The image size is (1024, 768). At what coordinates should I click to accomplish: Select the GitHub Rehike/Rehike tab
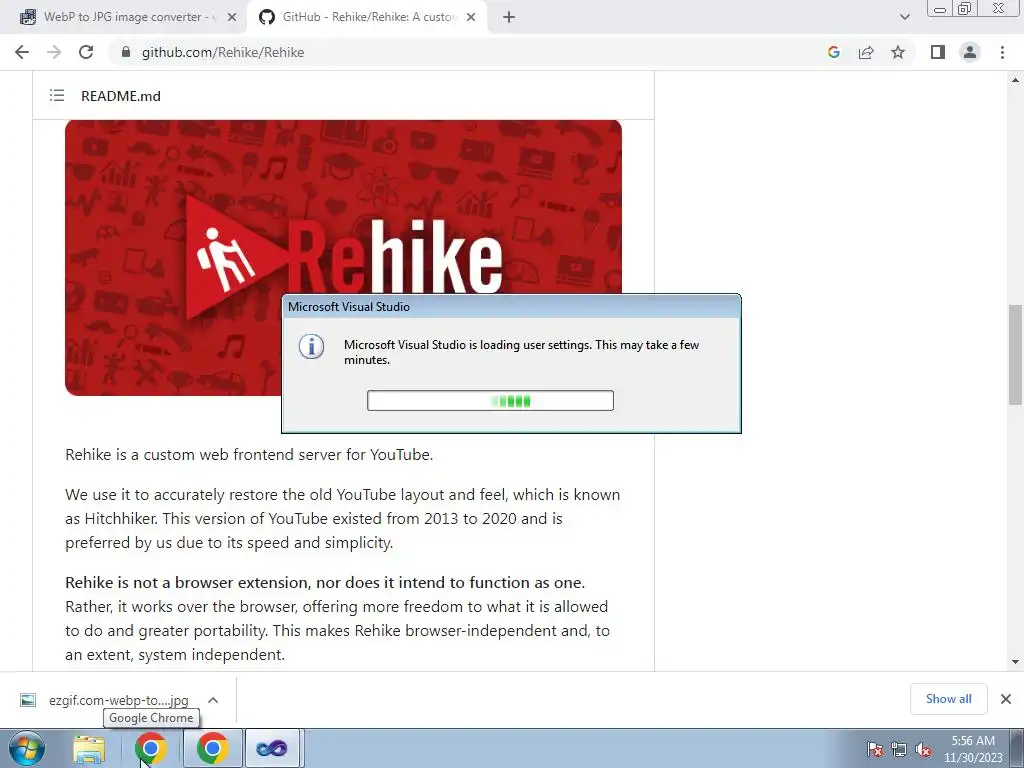click(366, 17)
